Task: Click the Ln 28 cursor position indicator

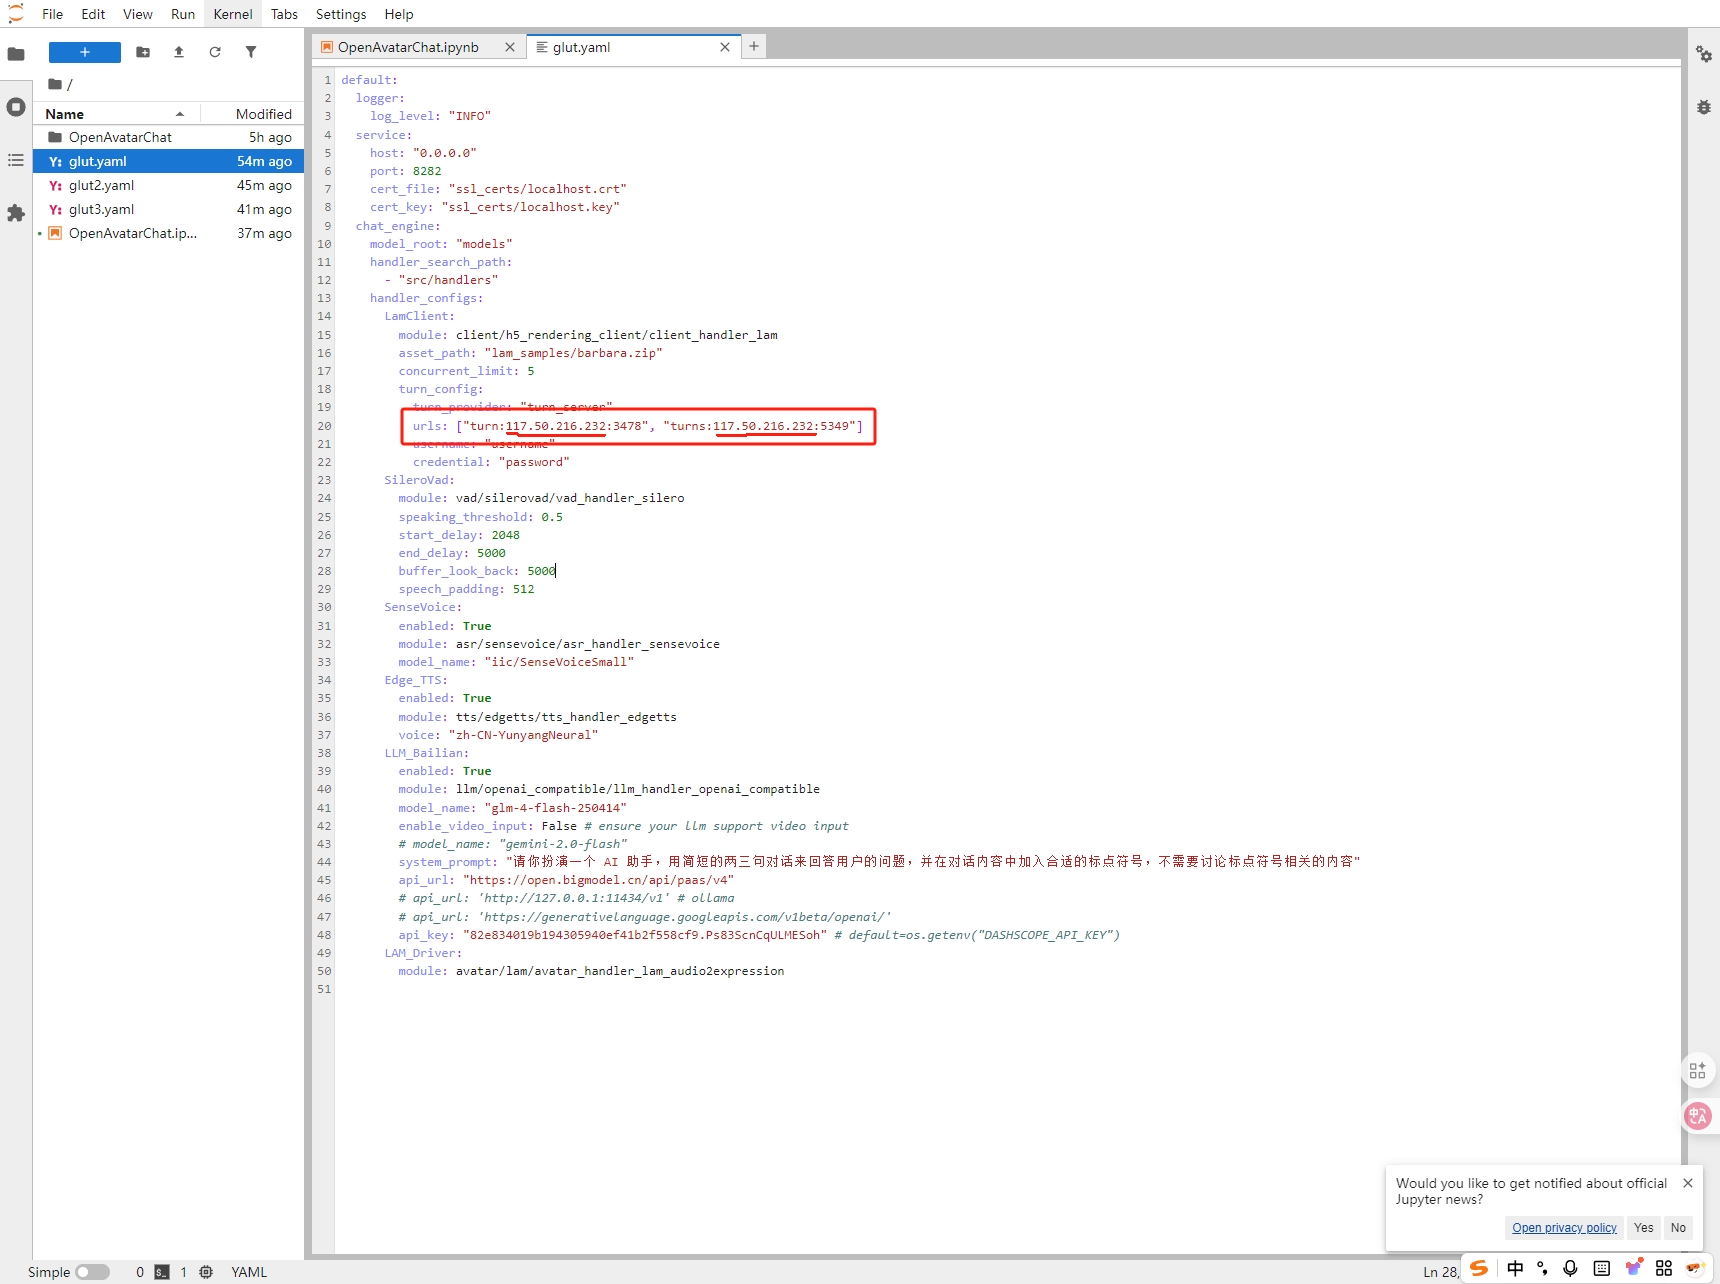Action: point(1441,1272)
